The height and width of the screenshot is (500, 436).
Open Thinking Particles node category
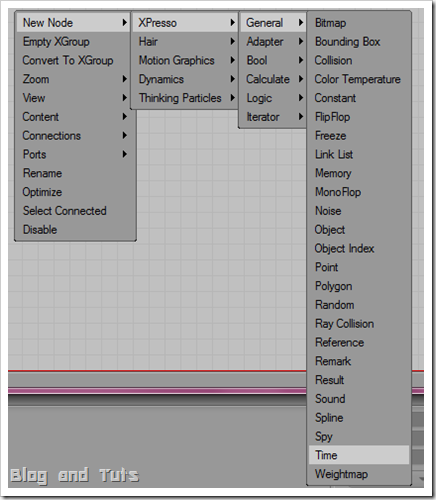(185, 98)
